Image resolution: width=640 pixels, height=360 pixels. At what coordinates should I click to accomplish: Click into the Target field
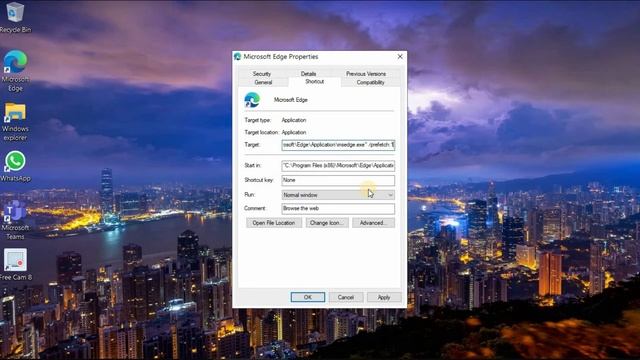pyautogui.click(x=338, y=145)
